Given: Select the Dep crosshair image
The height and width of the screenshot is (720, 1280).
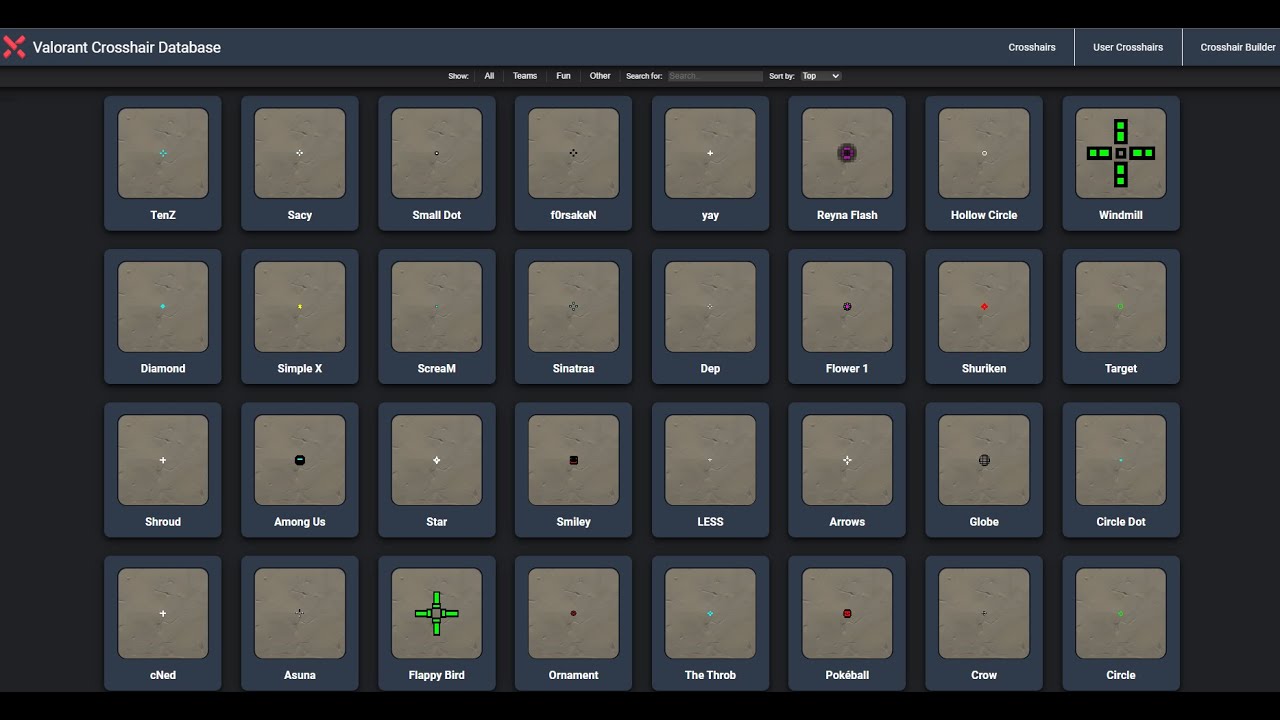Looking at the screenshot, I should (x=710, y=306).
